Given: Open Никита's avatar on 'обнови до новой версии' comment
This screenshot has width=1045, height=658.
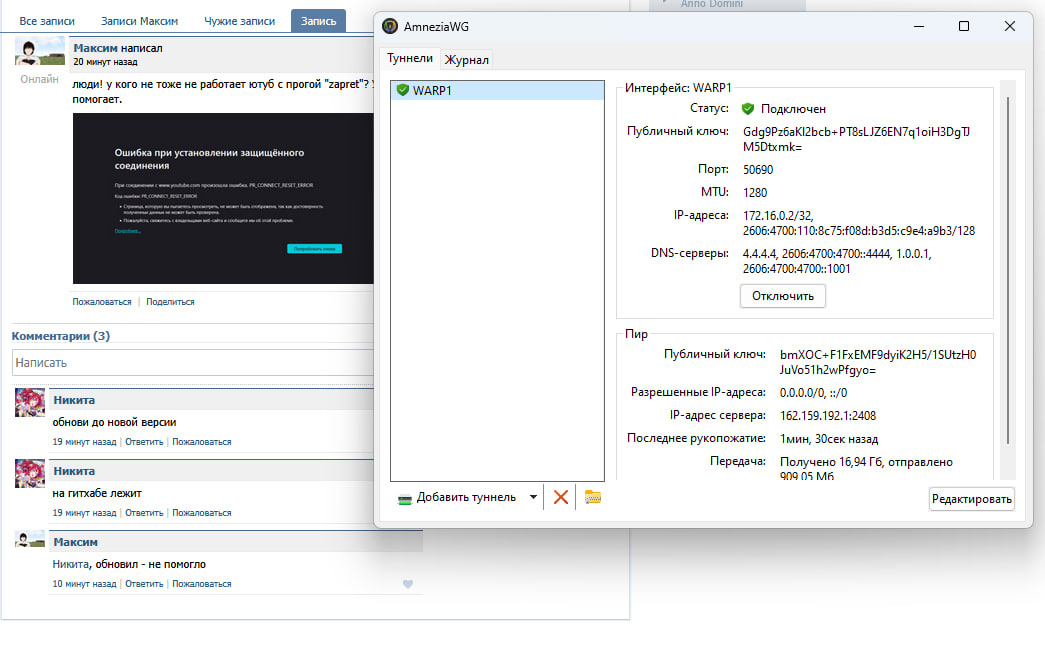Looking at the screenshot, I should pos(30,403).
